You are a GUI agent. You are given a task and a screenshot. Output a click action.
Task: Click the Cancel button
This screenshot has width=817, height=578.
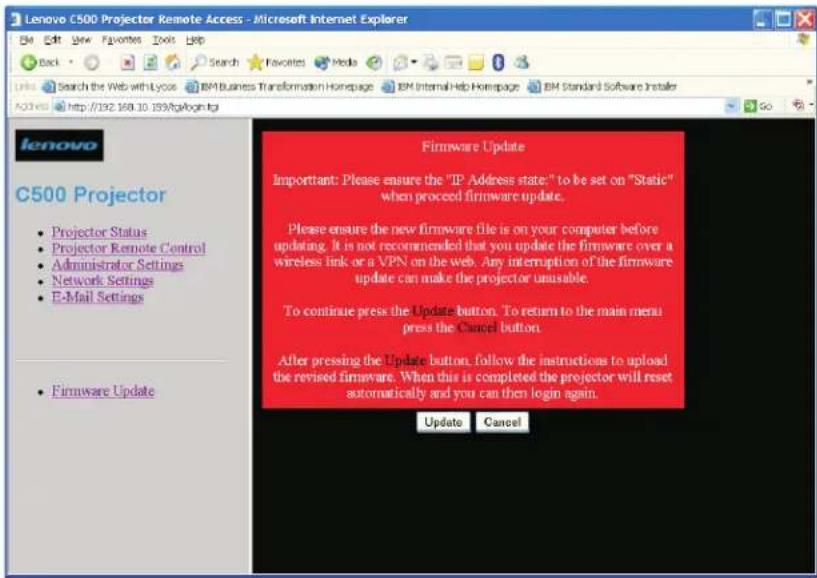(502, 422)
